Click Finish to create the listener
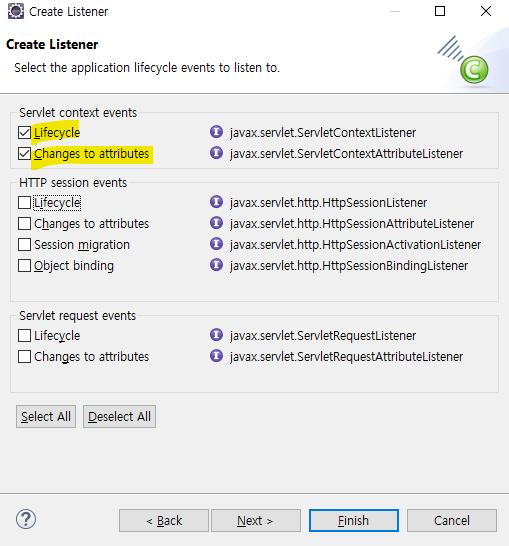The height and width of the screenshot is (546, 509). tap(354, 521)
